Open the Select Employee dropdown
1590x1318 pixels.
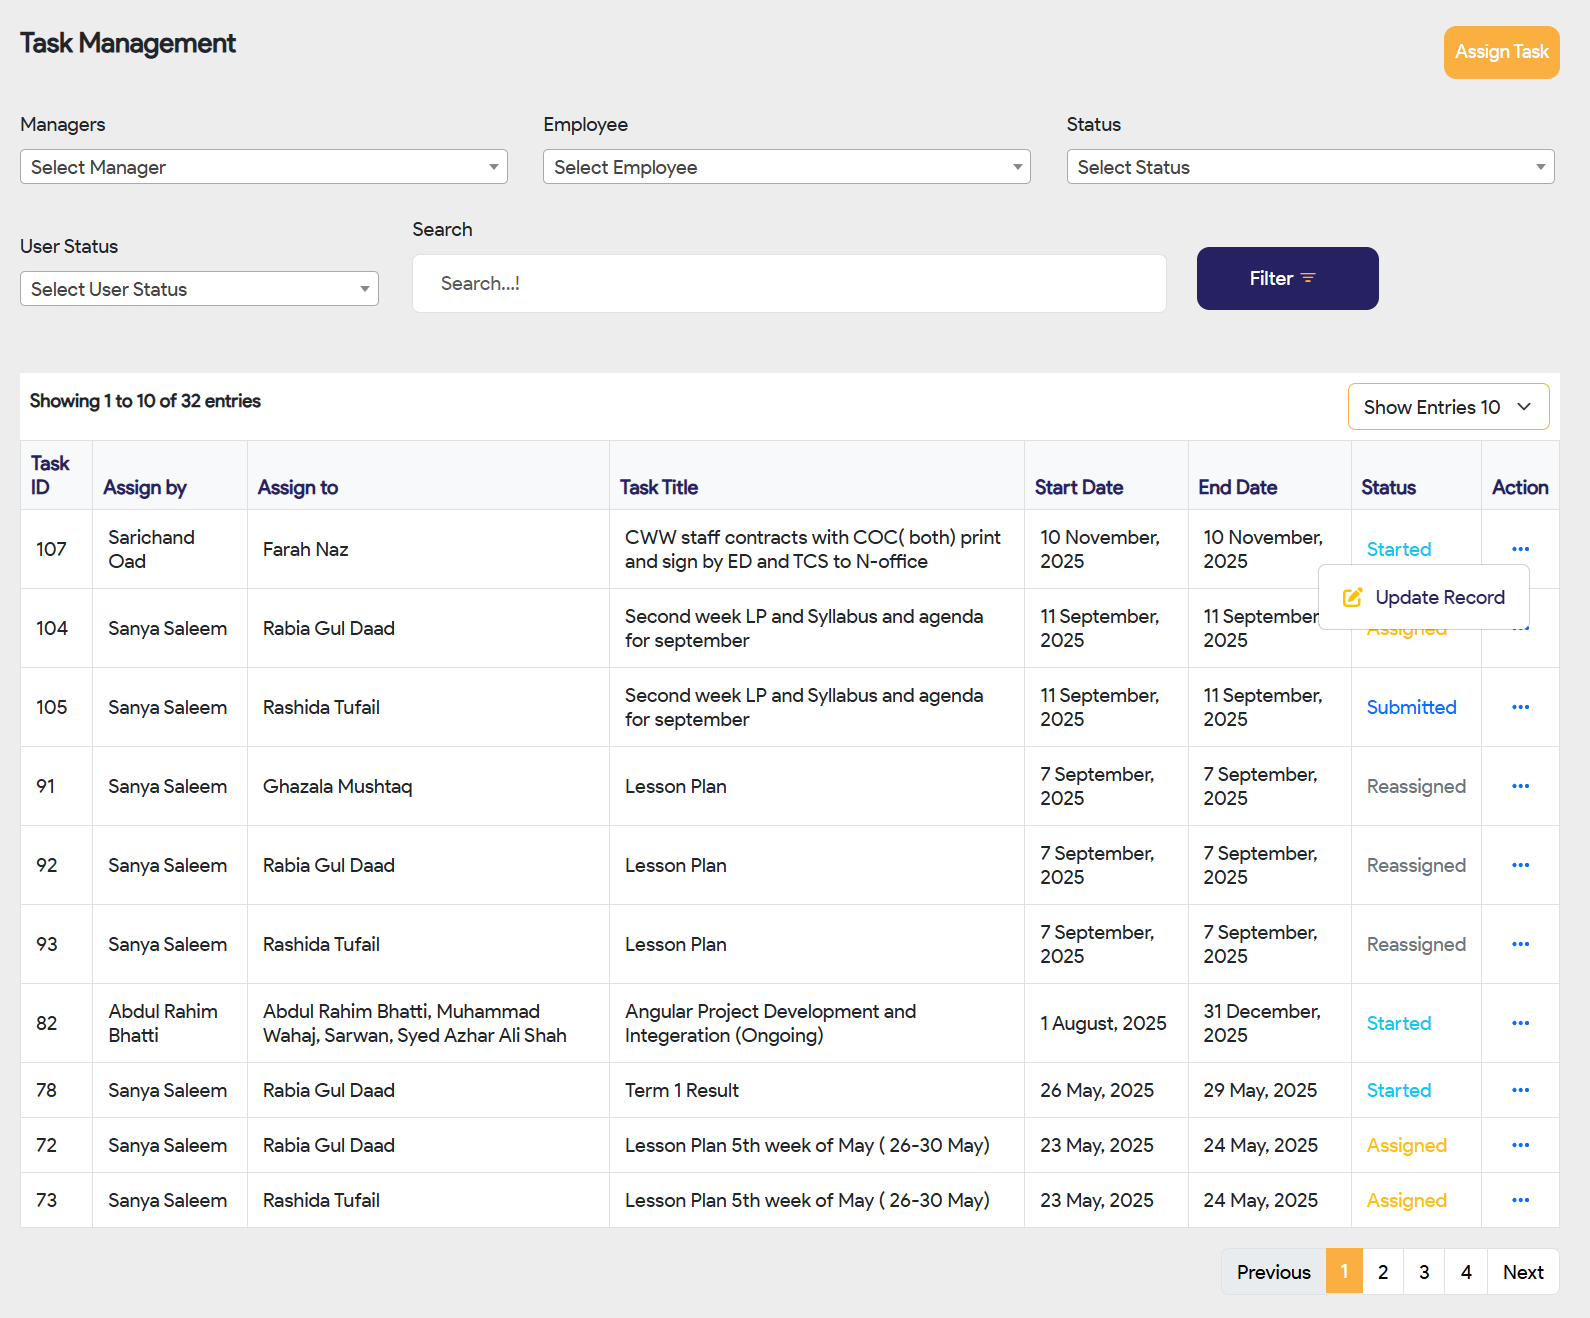tap(786, 167)
